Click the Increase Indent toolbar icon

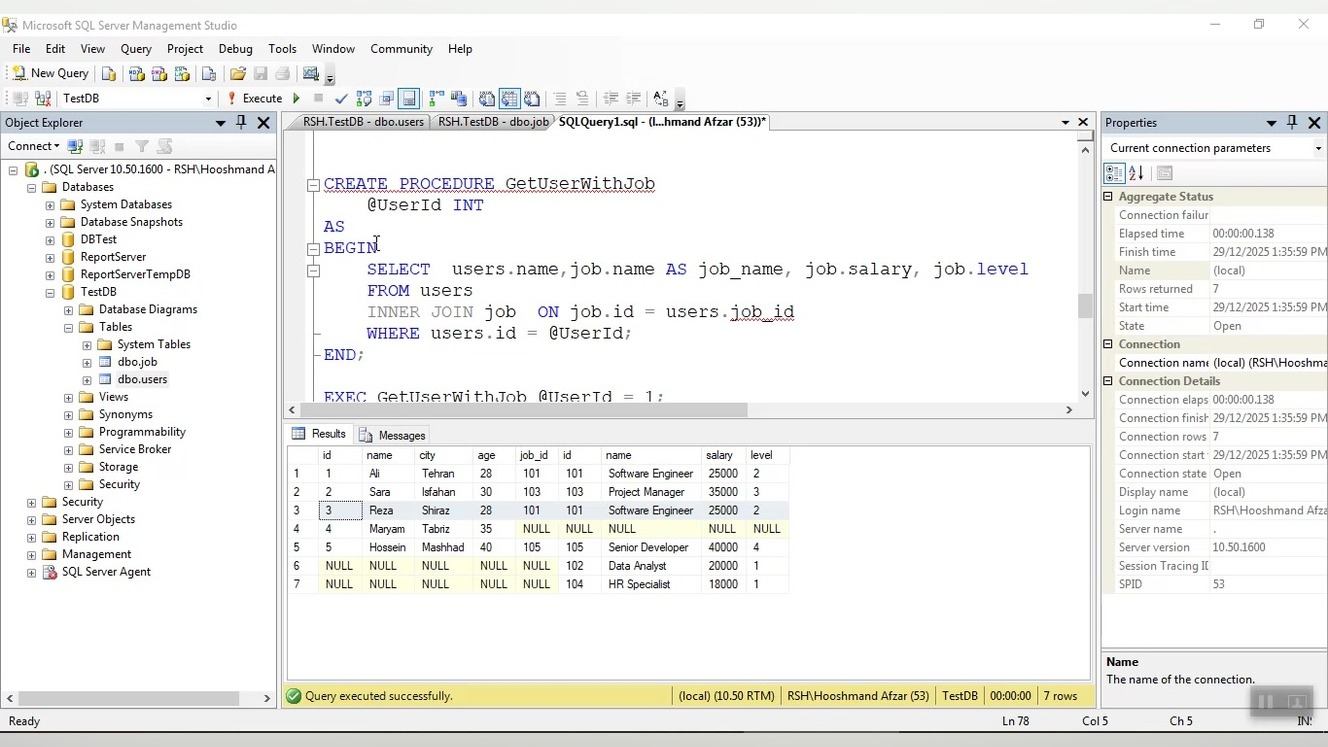pyautogui.click(x=632, y=98)
